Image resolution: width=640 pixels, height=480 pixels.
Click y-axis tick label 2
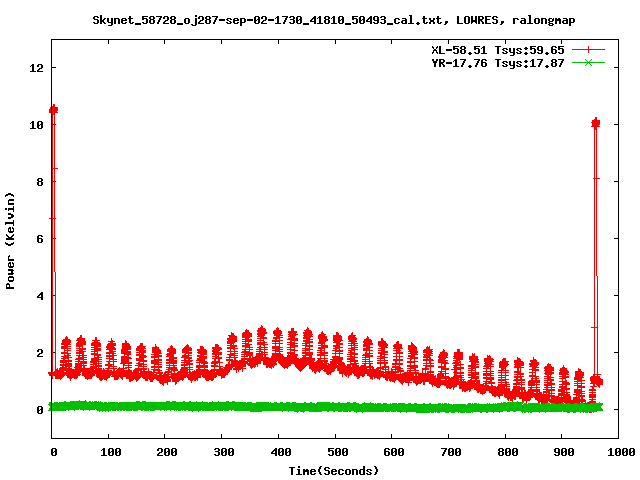(x=40, y=353)
